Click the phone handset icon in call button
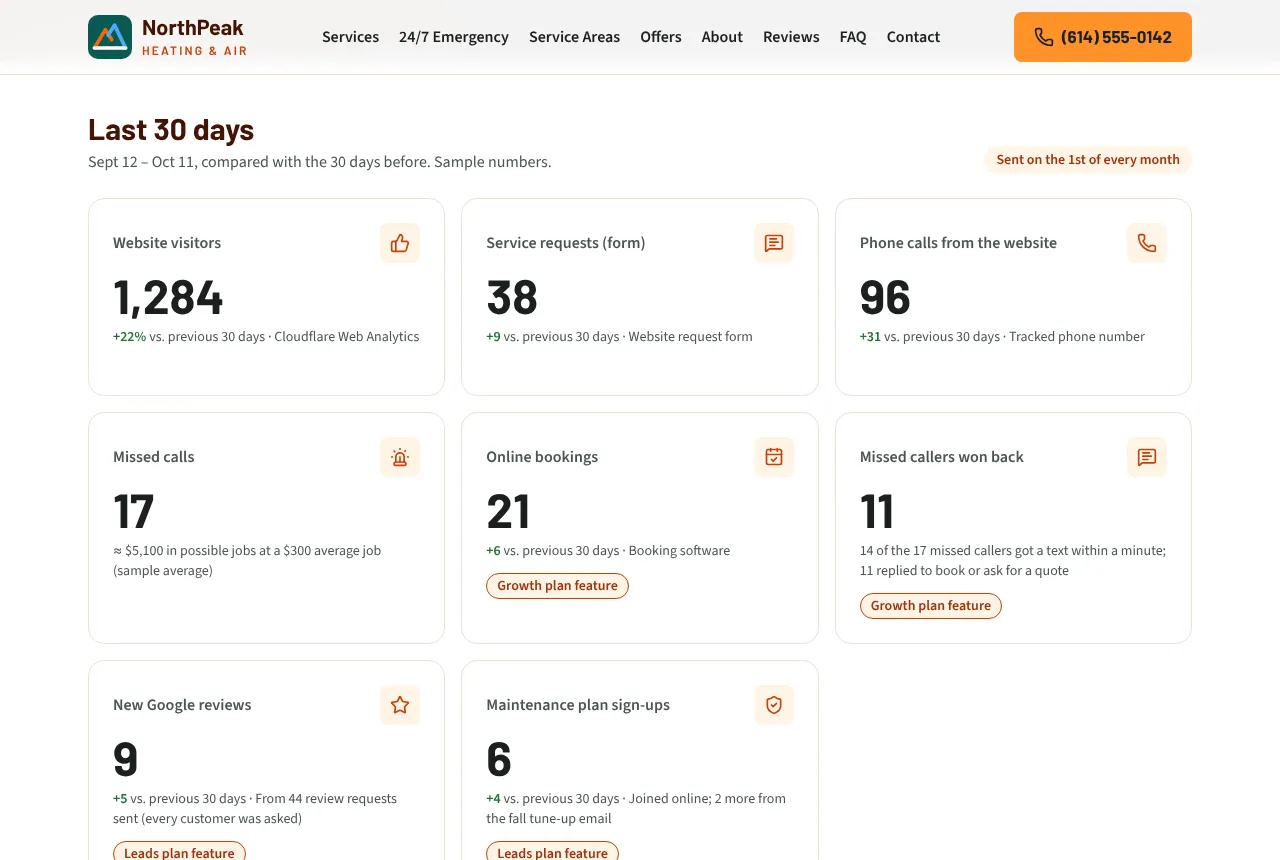Viewport: 1280px width, 860px height. point(1043,37)
